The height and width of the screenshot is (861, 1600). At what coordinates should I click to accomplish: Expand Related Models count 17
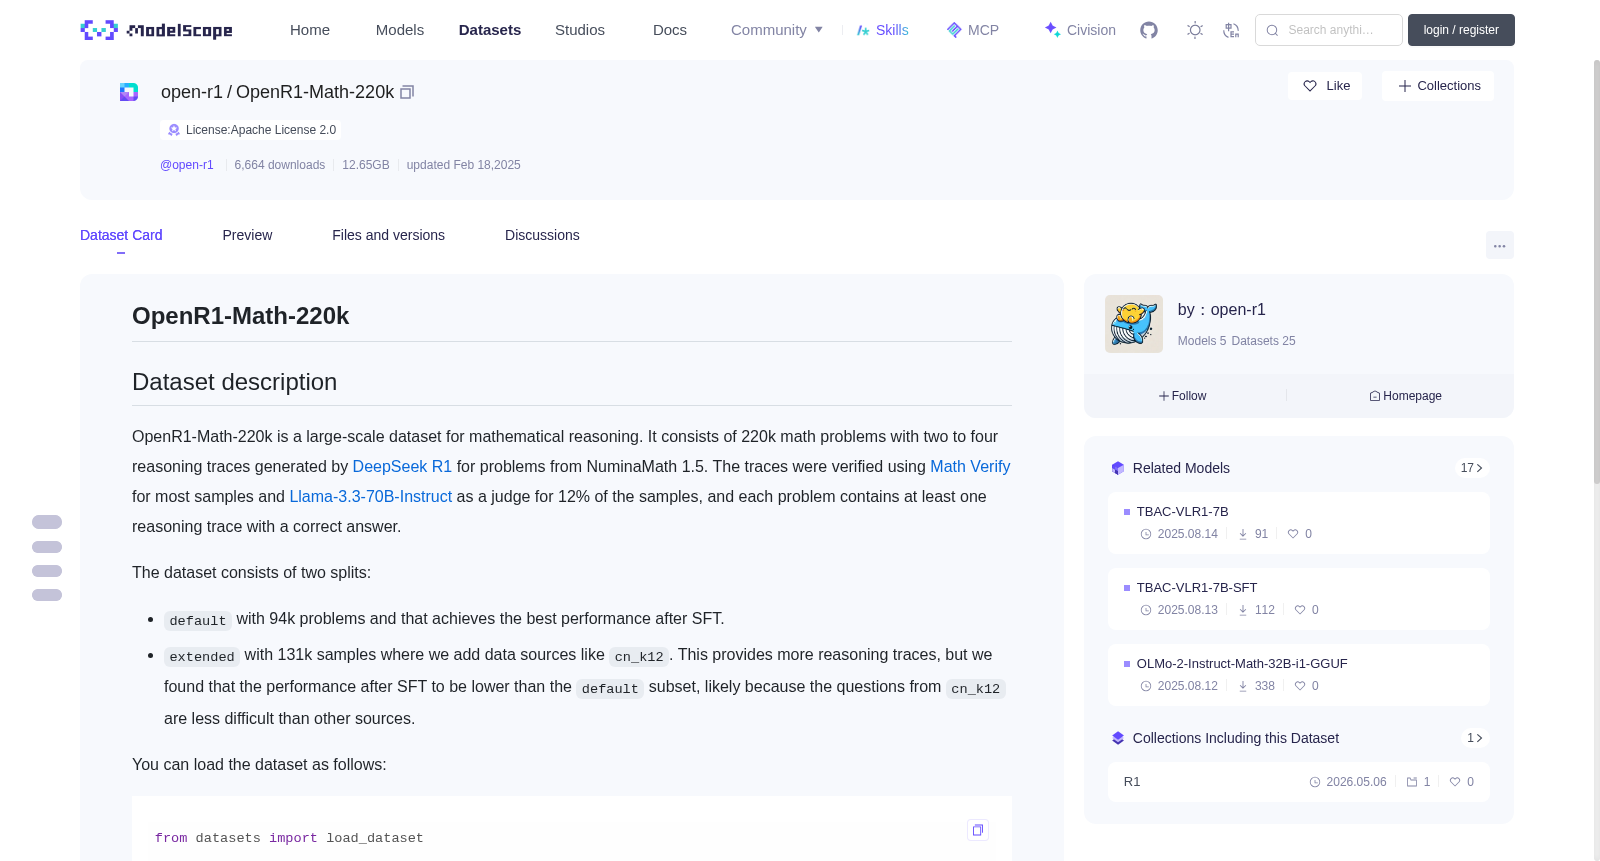point(1472,468)
